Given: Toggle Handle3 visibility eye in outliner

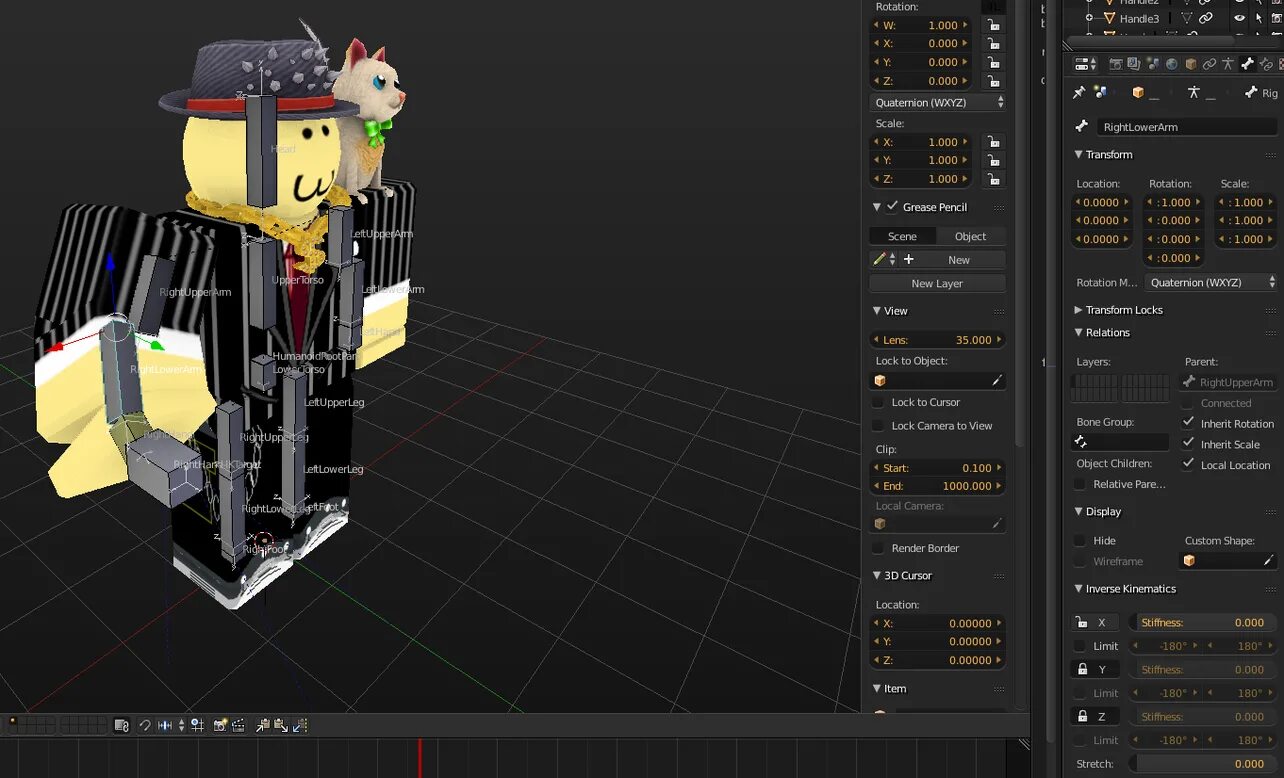Looking at the screenshot, I should pos(1239,18).
